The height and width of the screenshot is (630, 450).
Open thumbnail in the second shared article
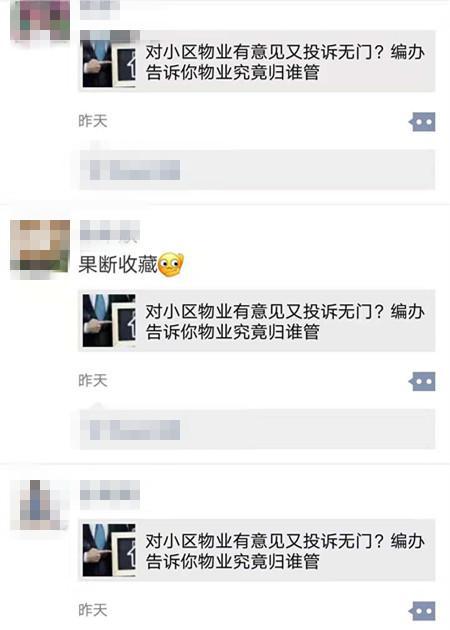coord(109,321)
